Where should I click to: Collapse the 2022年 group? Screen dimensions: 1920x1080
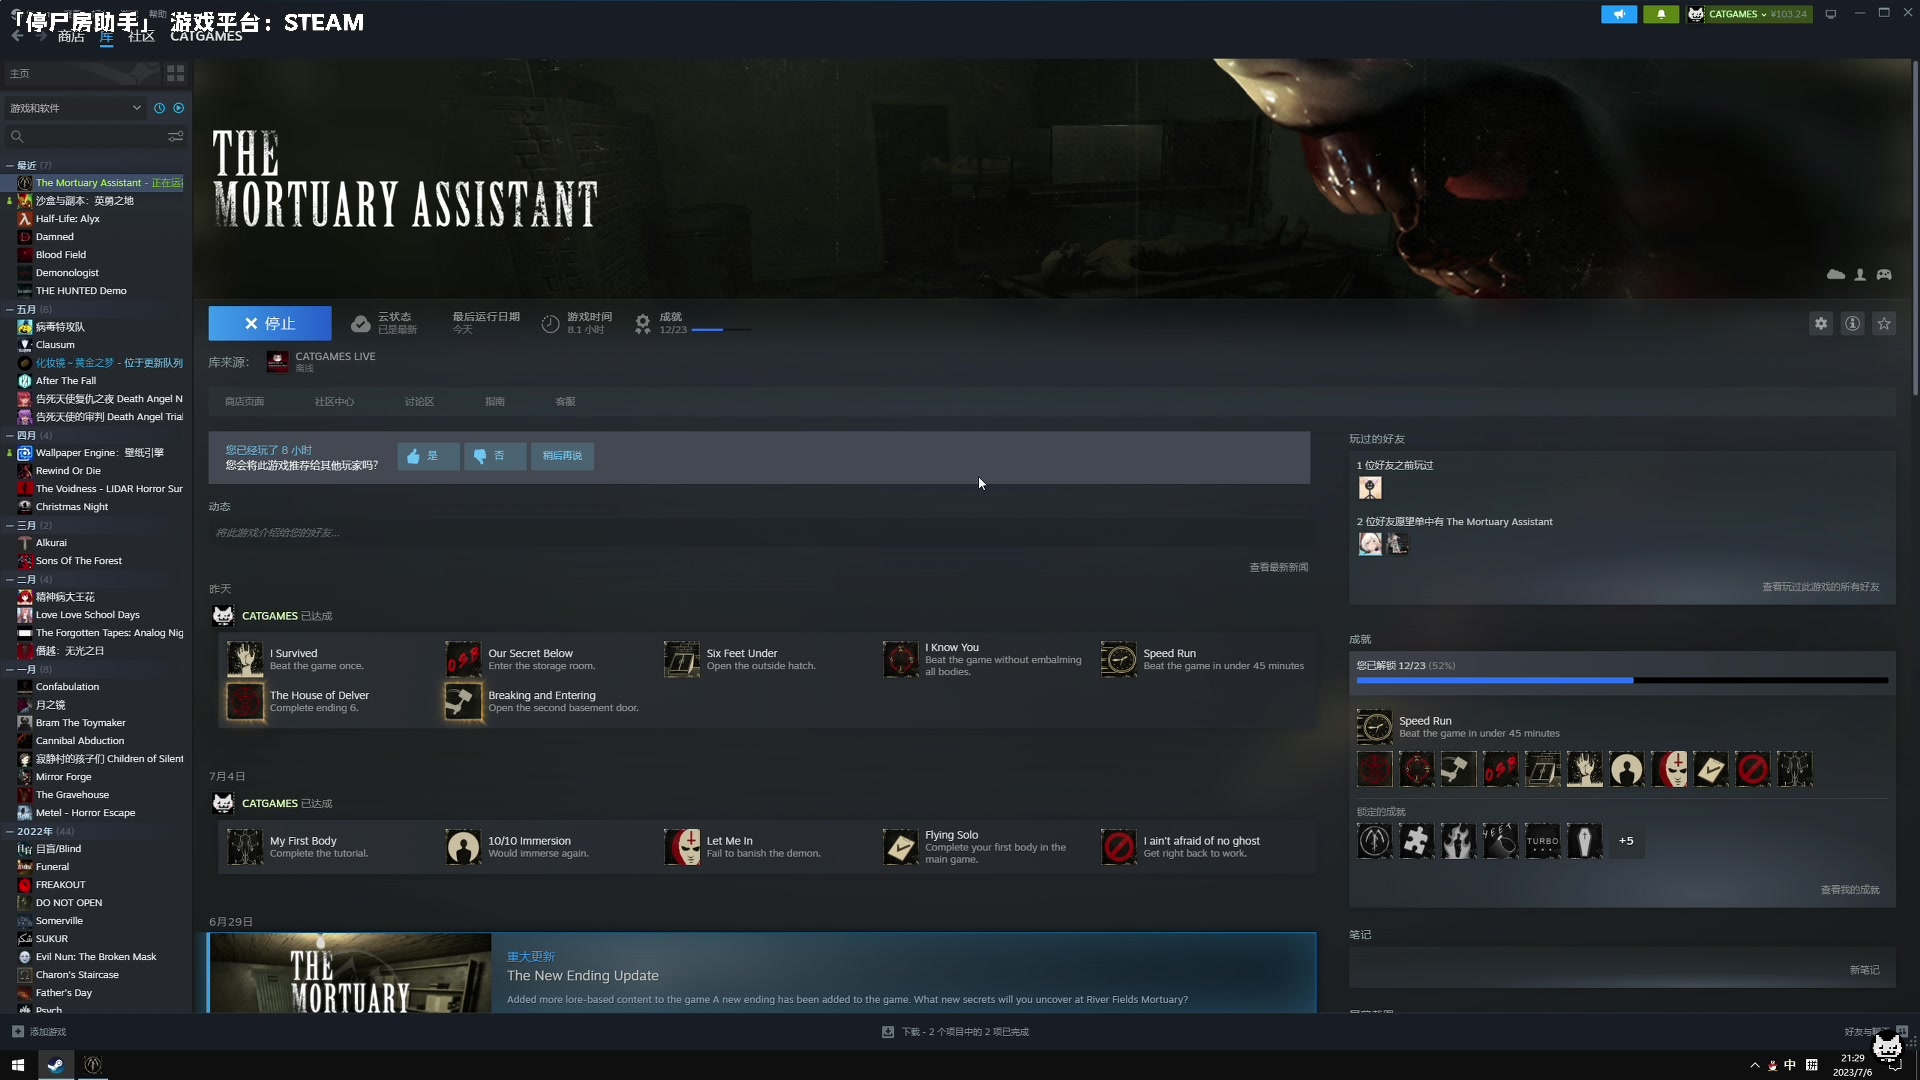click(x=10, y=832)
